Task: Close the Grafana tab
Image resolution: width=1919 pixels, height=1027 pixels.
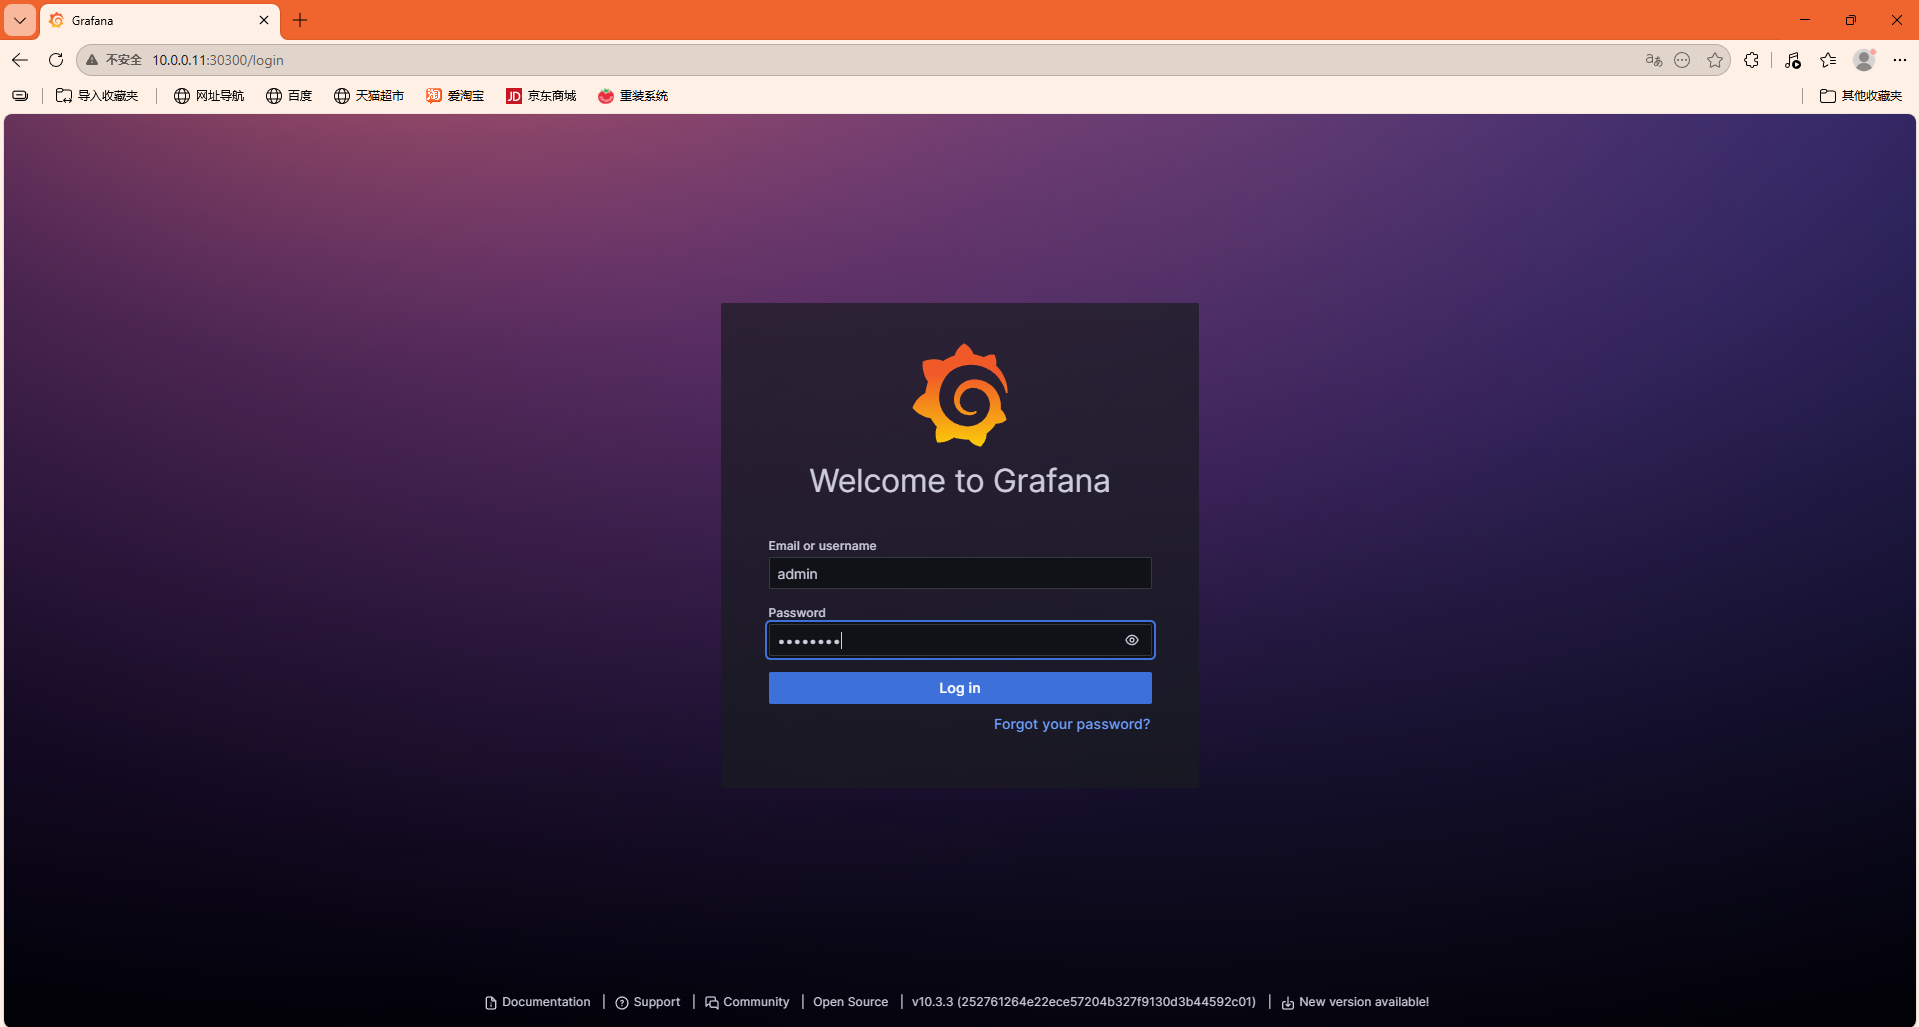Action: (264, 20)
